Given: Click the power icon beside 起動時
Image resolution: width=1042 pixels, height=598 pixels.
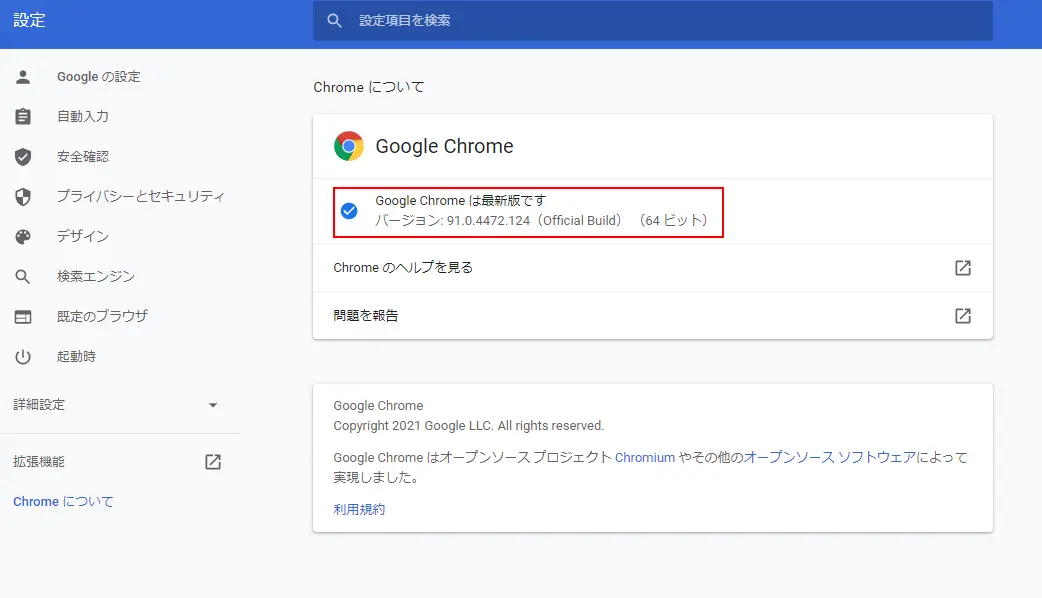Looking at the screenshot, I should coord(23,357).
